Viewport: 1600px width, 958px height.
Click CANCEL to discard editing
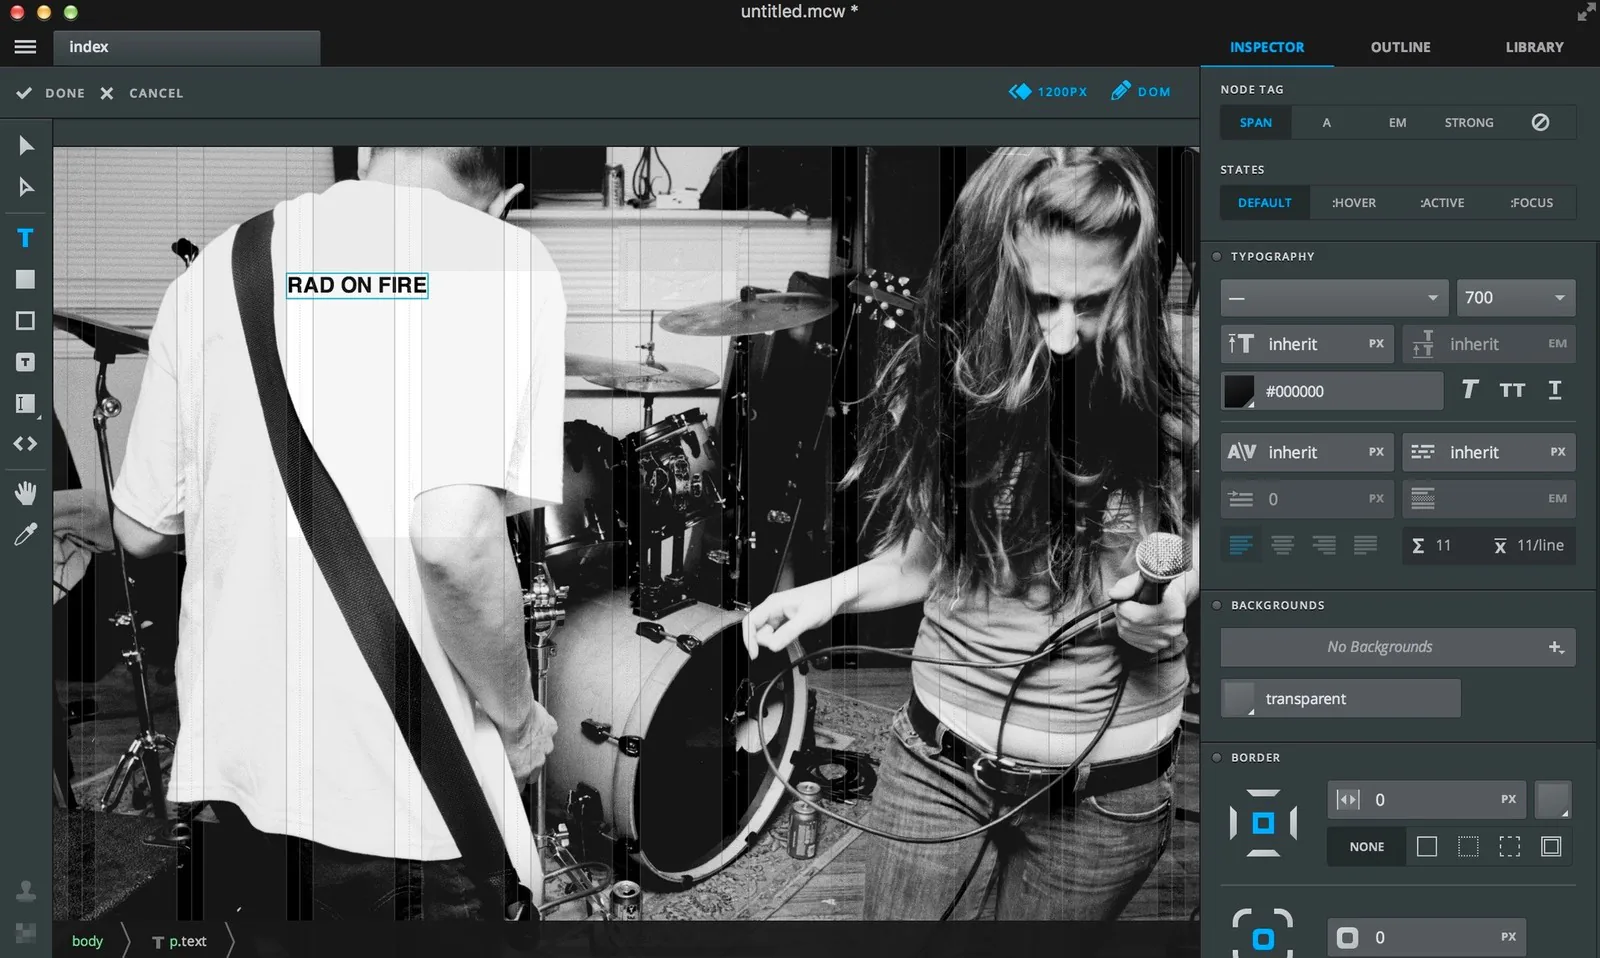pyautogui.click(x=142, y=93)
